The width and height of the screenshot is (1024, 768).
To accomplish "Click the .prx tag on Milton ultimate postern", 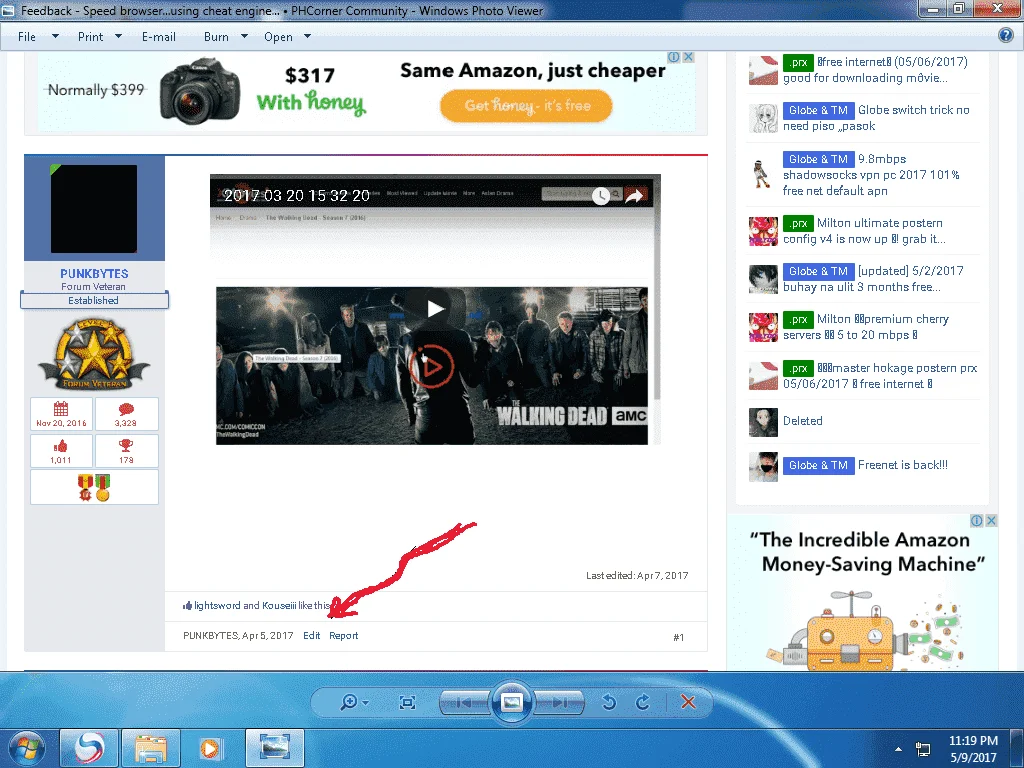I will tap(798, 223).
